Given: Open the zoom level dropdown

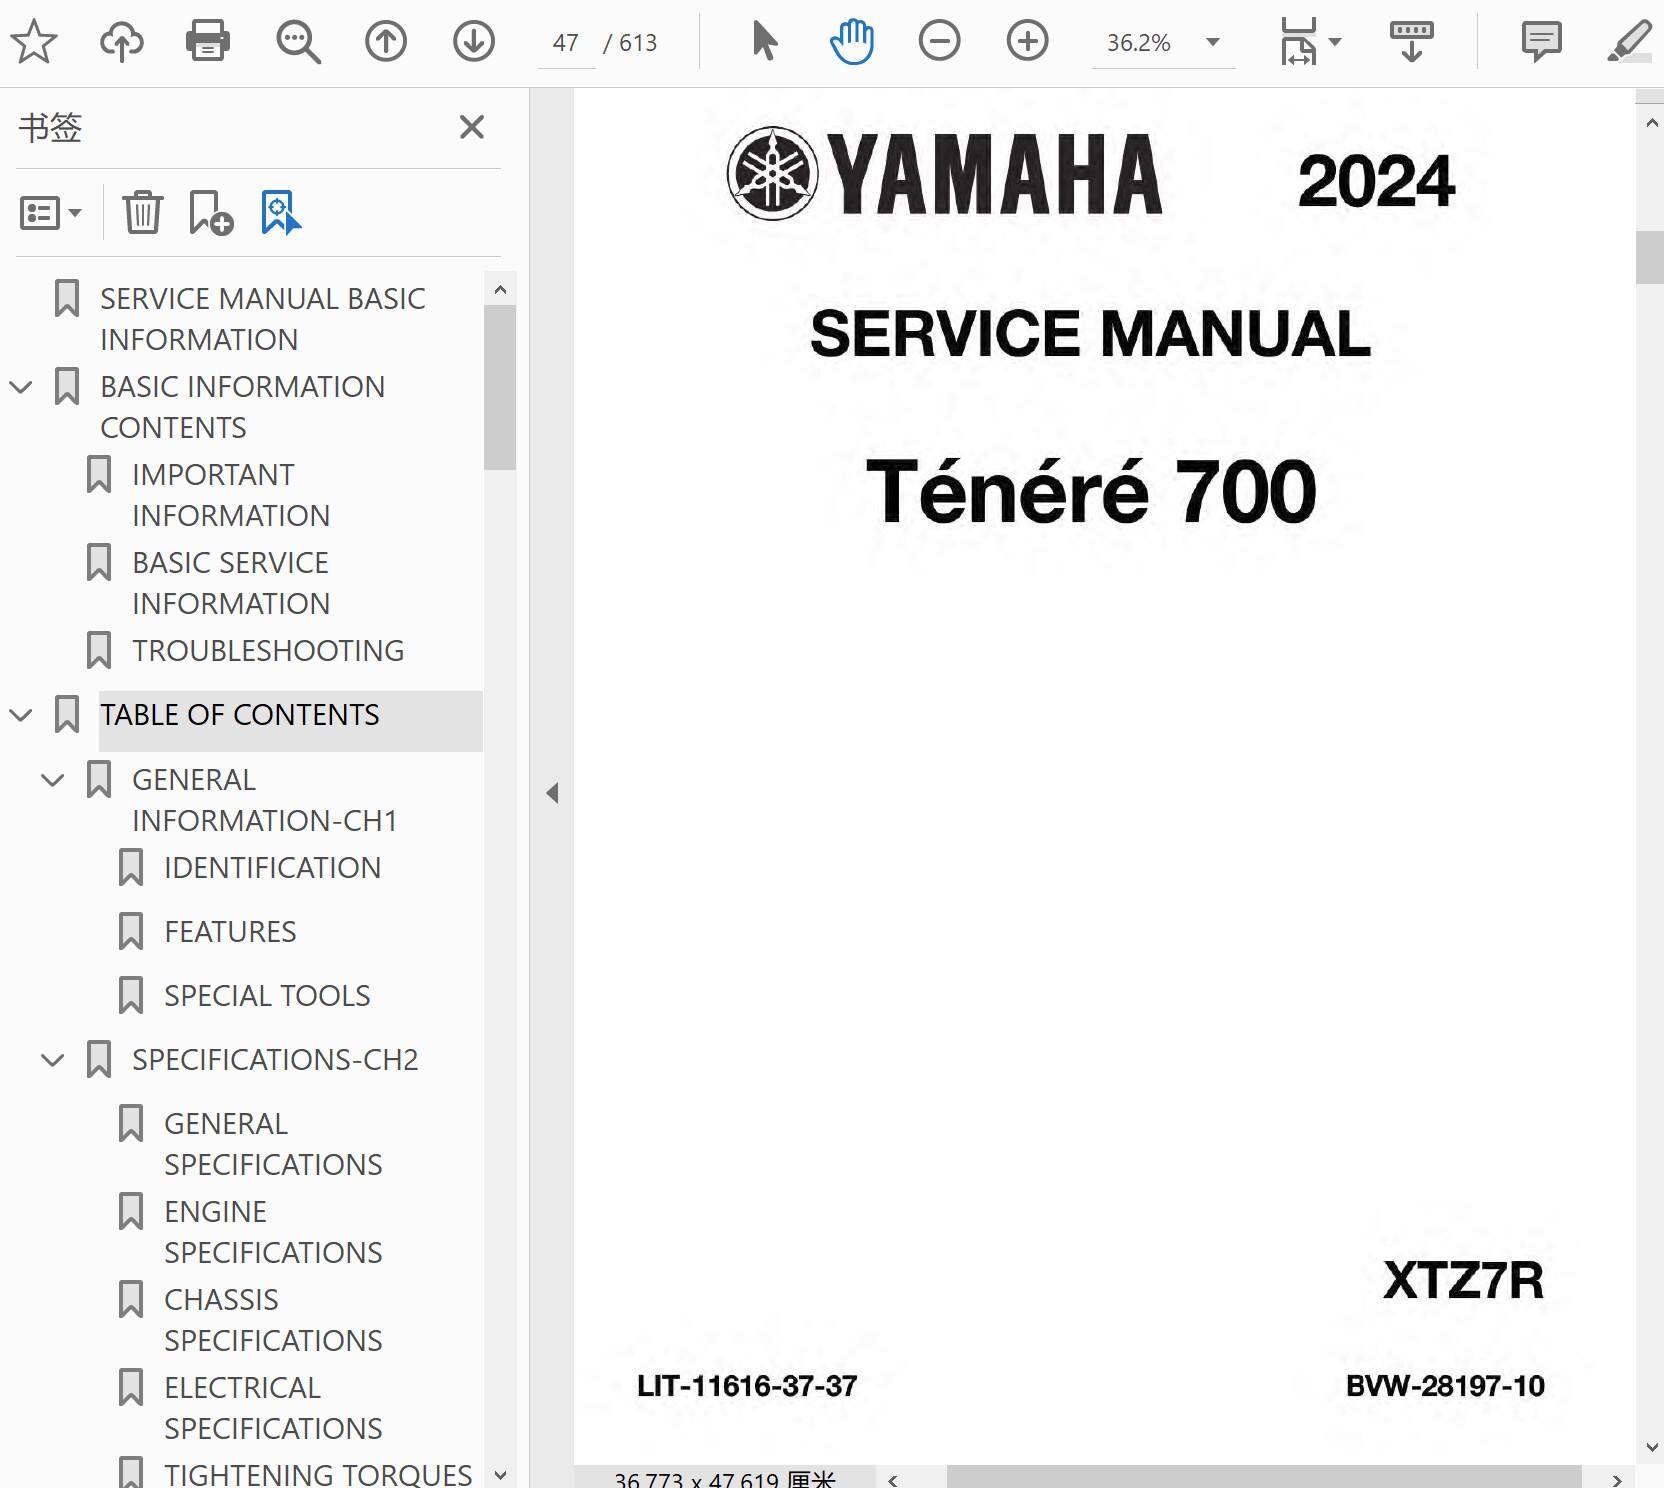Looking at the screenshot, I should [x=1213, y=42].
